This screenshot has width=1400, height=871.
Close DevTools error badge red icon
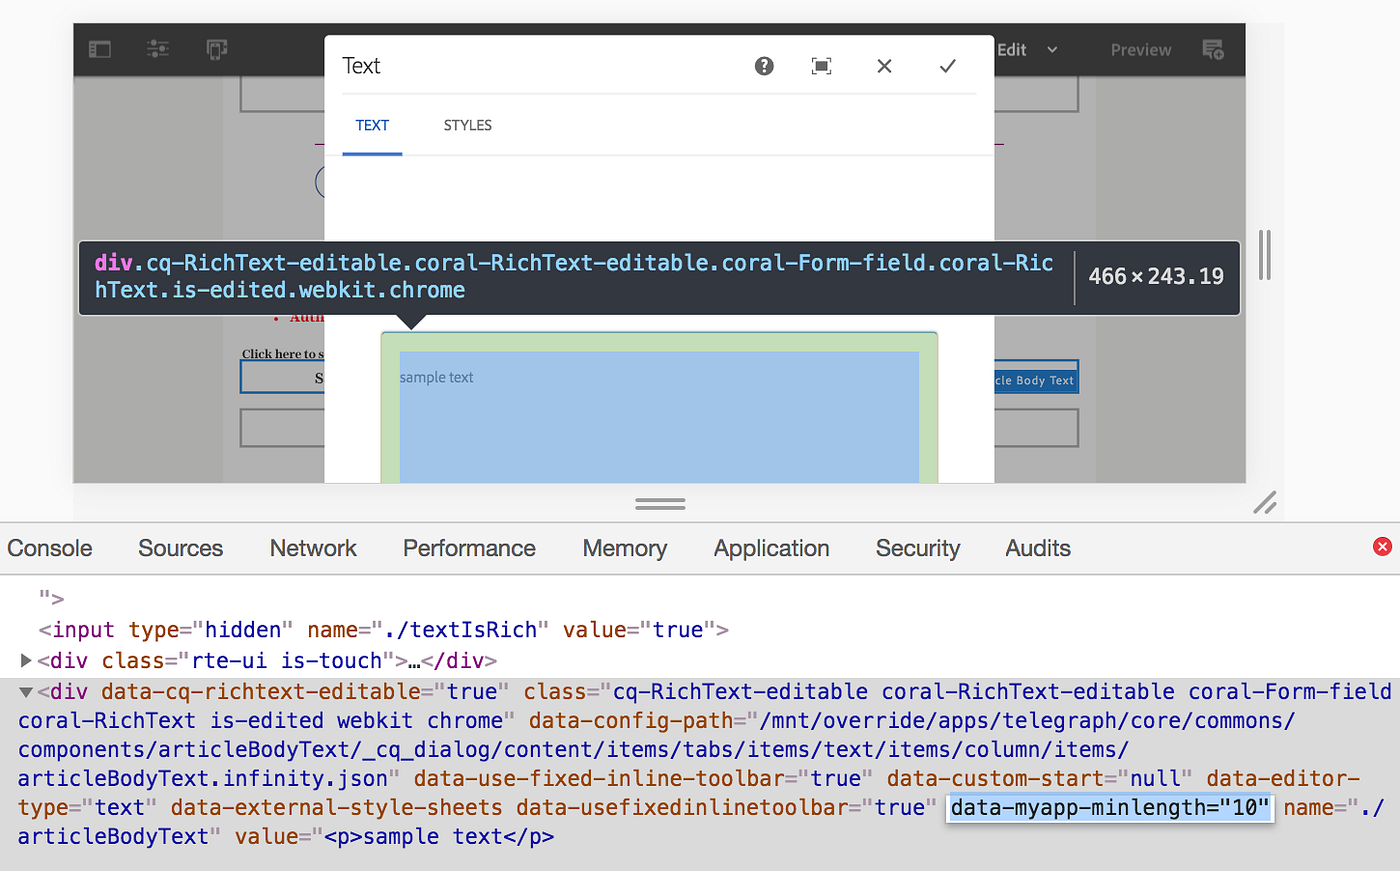click(x=1382, y=546)
